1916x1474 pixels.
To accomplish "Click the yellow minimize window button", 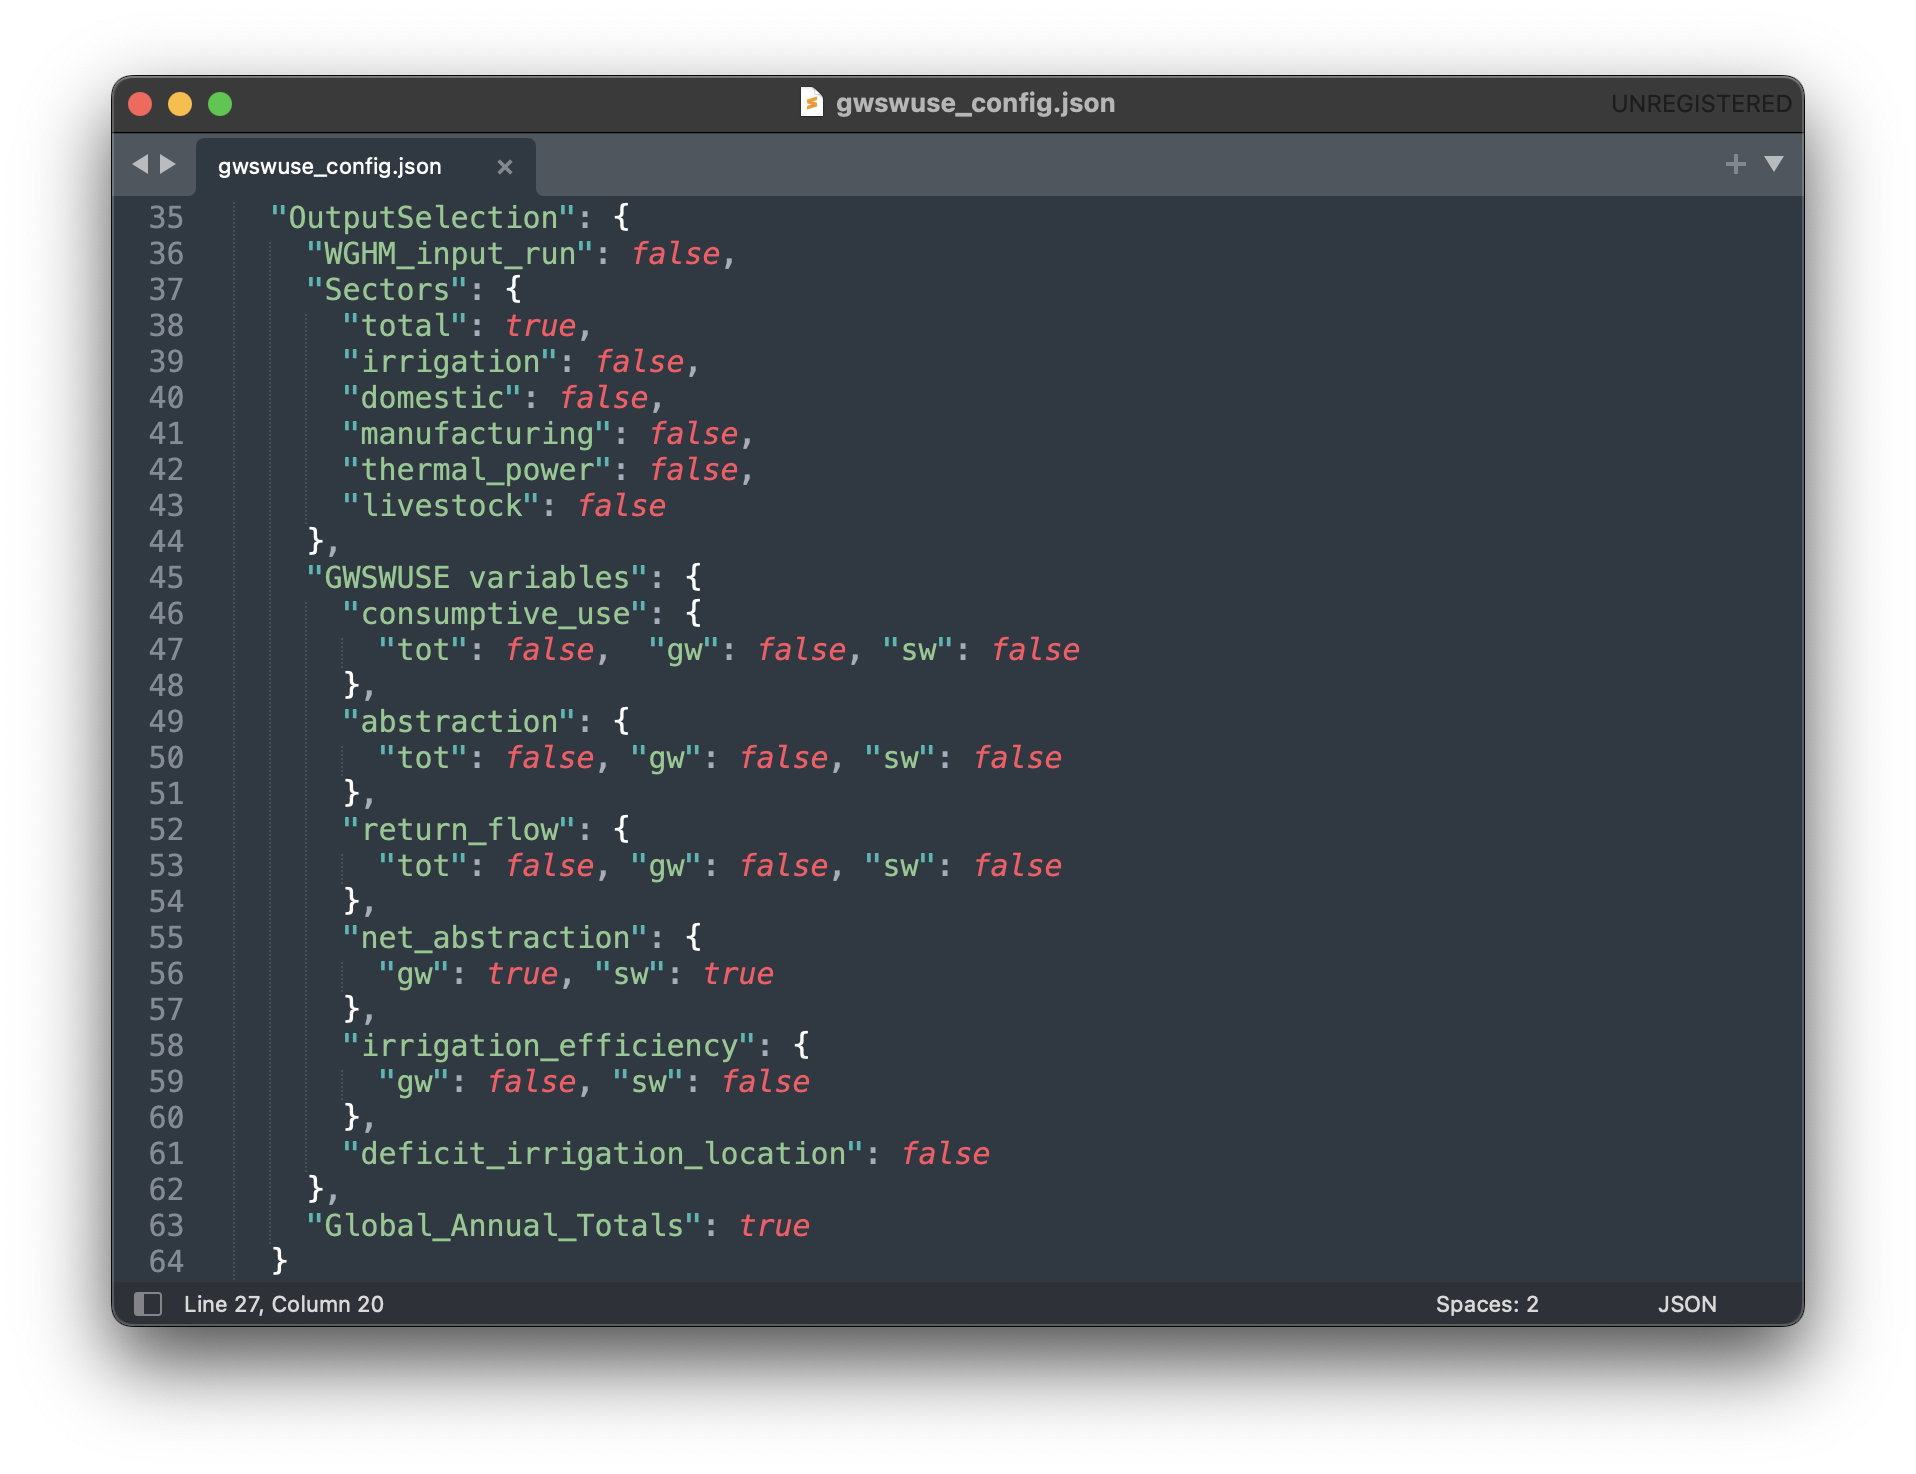I will 180,104.
